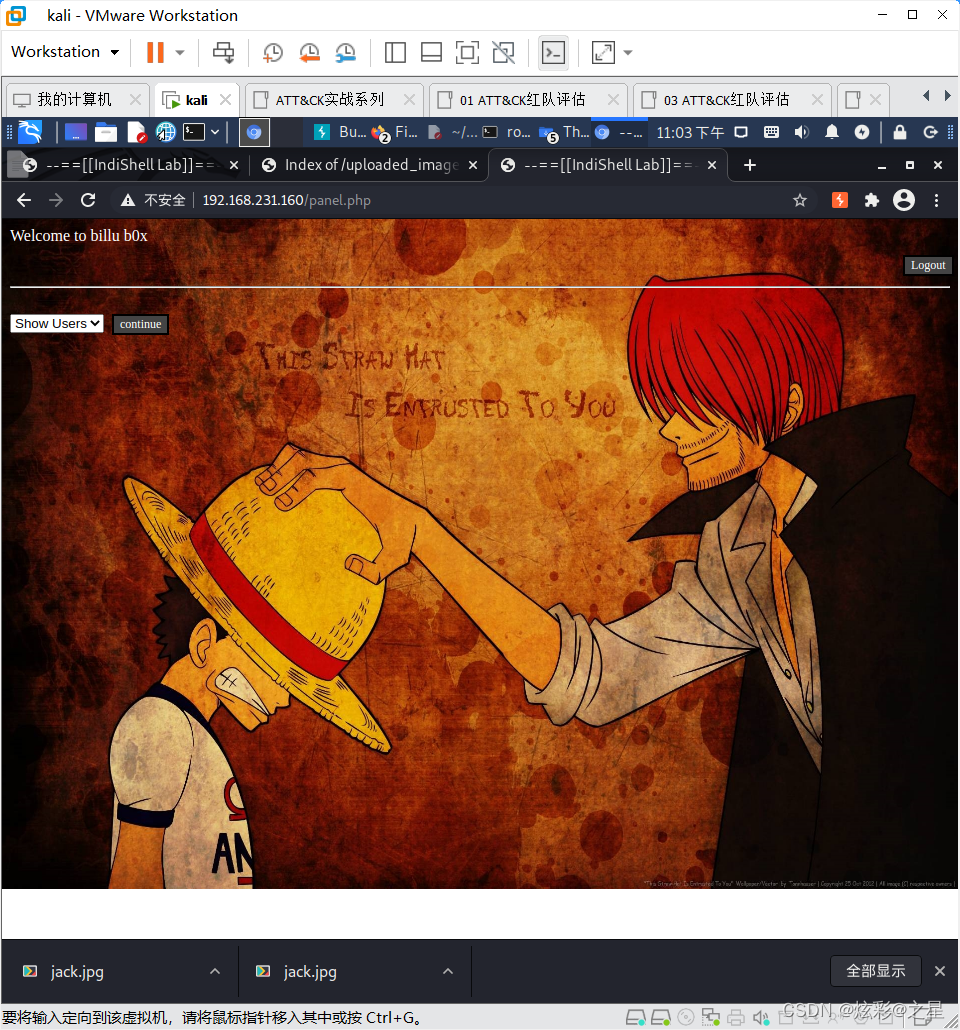This screenshot has height=1030, width=960.
Task: Expand options for first jack.jpg download
Action: [215, 971]
